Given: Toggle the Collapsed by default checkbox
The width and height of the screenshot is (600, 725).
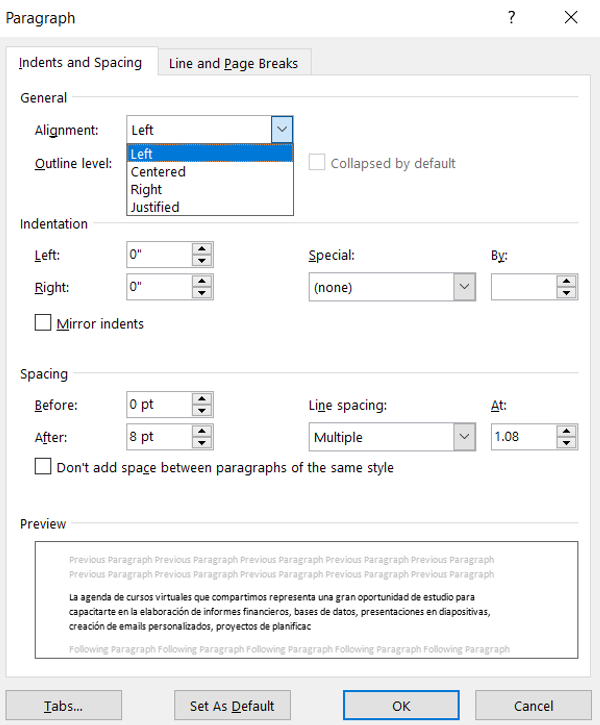Looking at the screenshot, I should tap(317, 162).
